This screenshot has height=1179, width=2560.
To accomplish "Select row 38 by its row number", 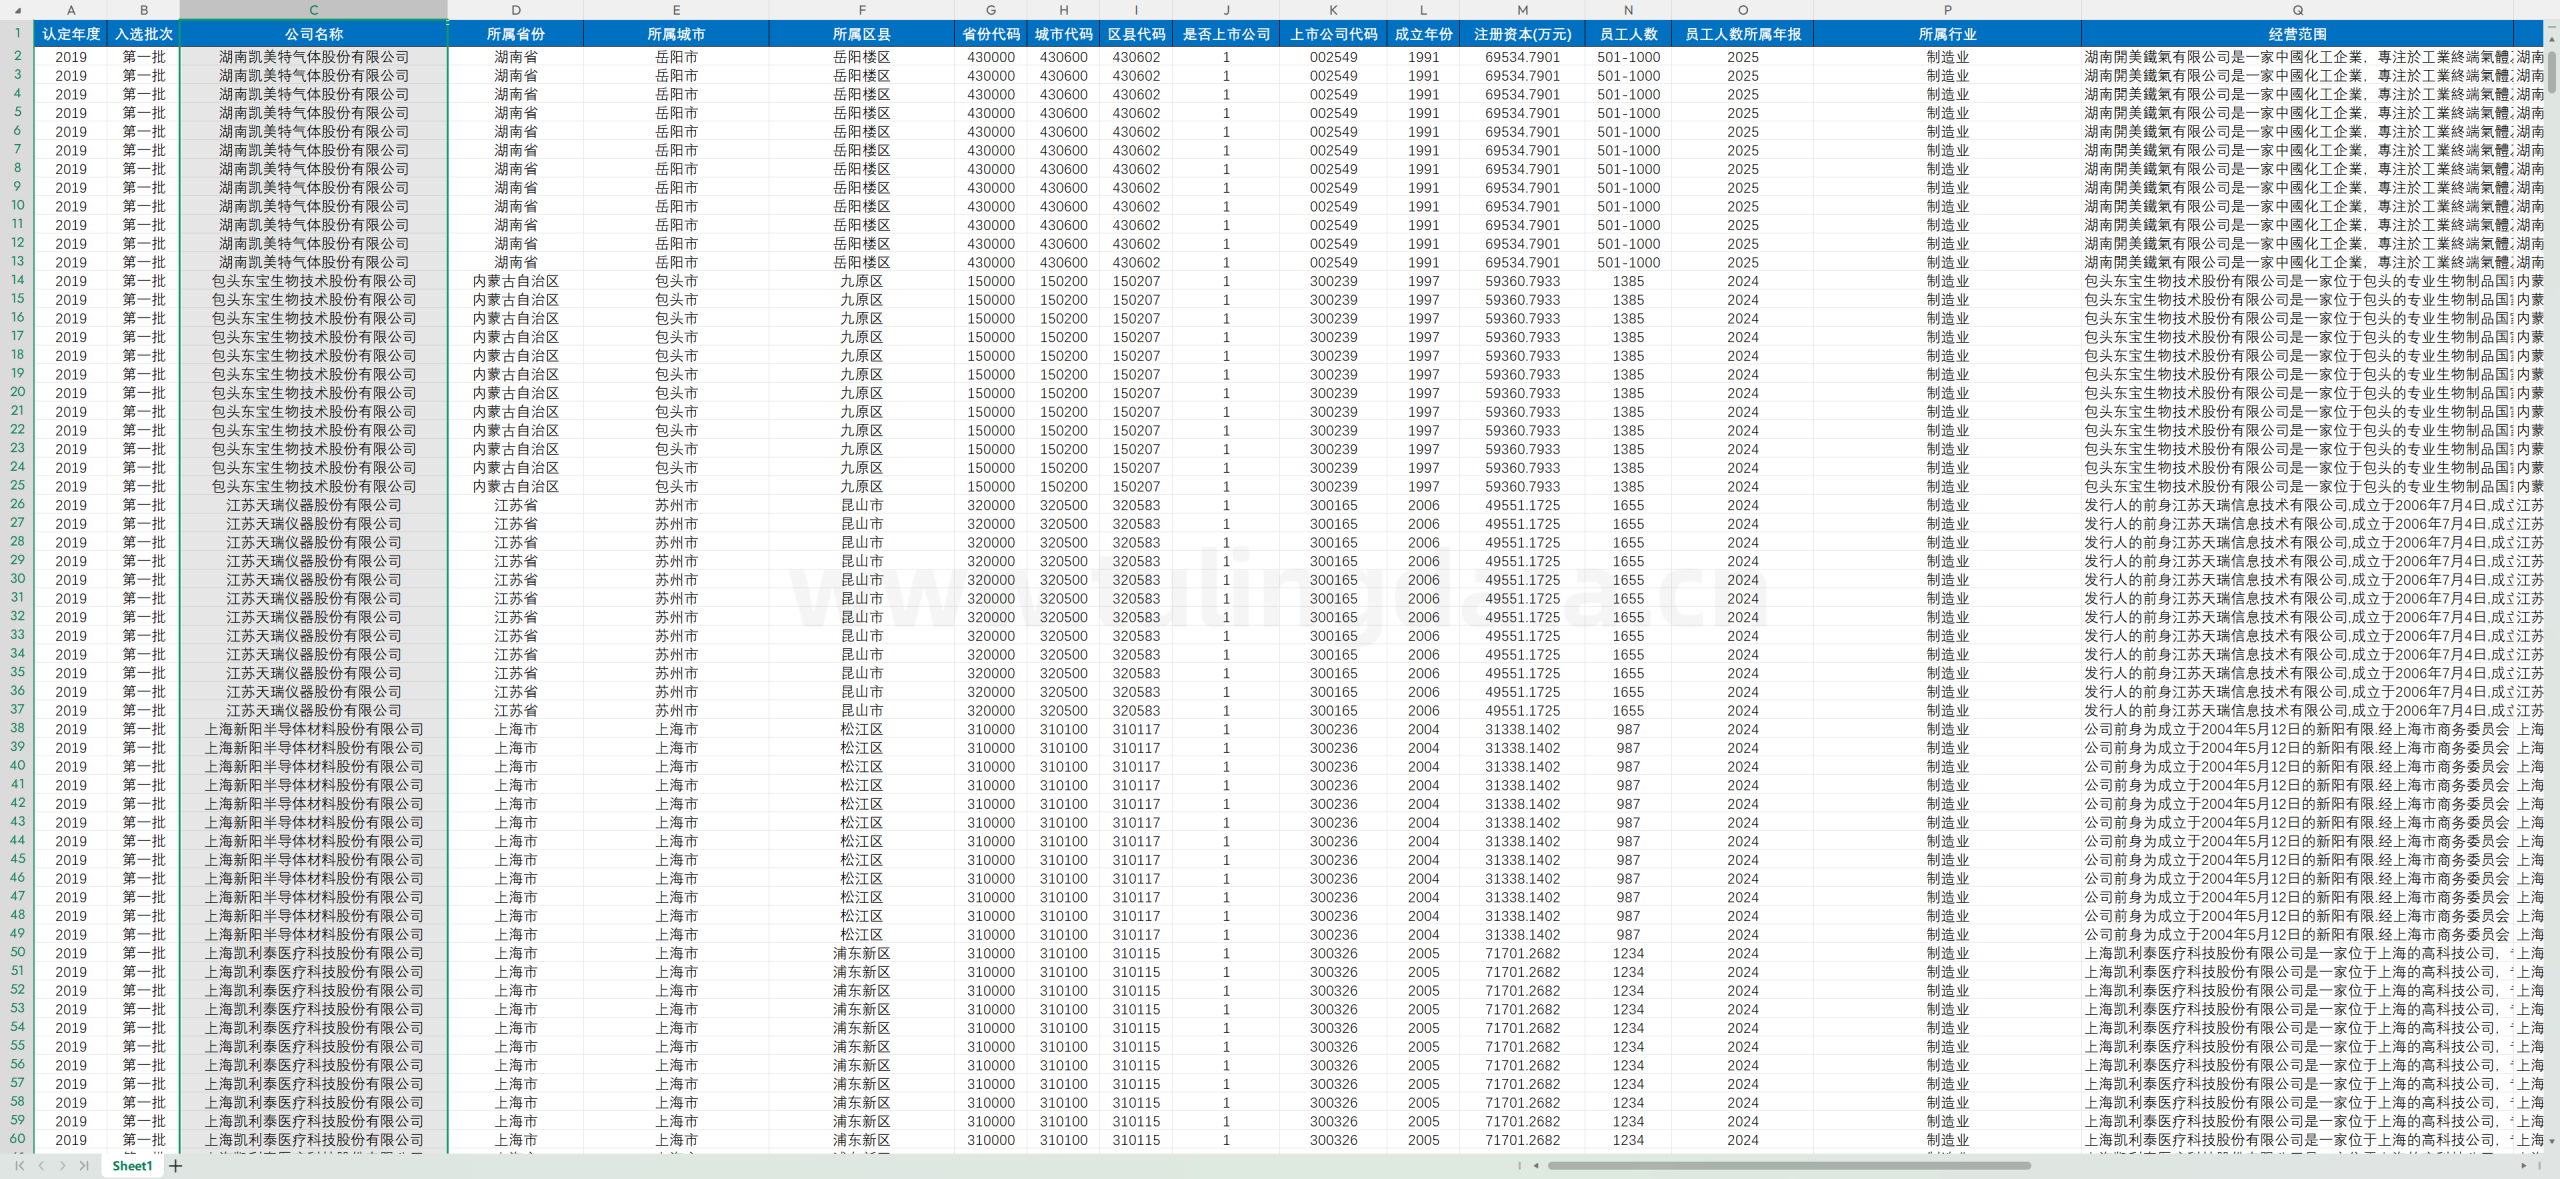I will pos(17,728).
